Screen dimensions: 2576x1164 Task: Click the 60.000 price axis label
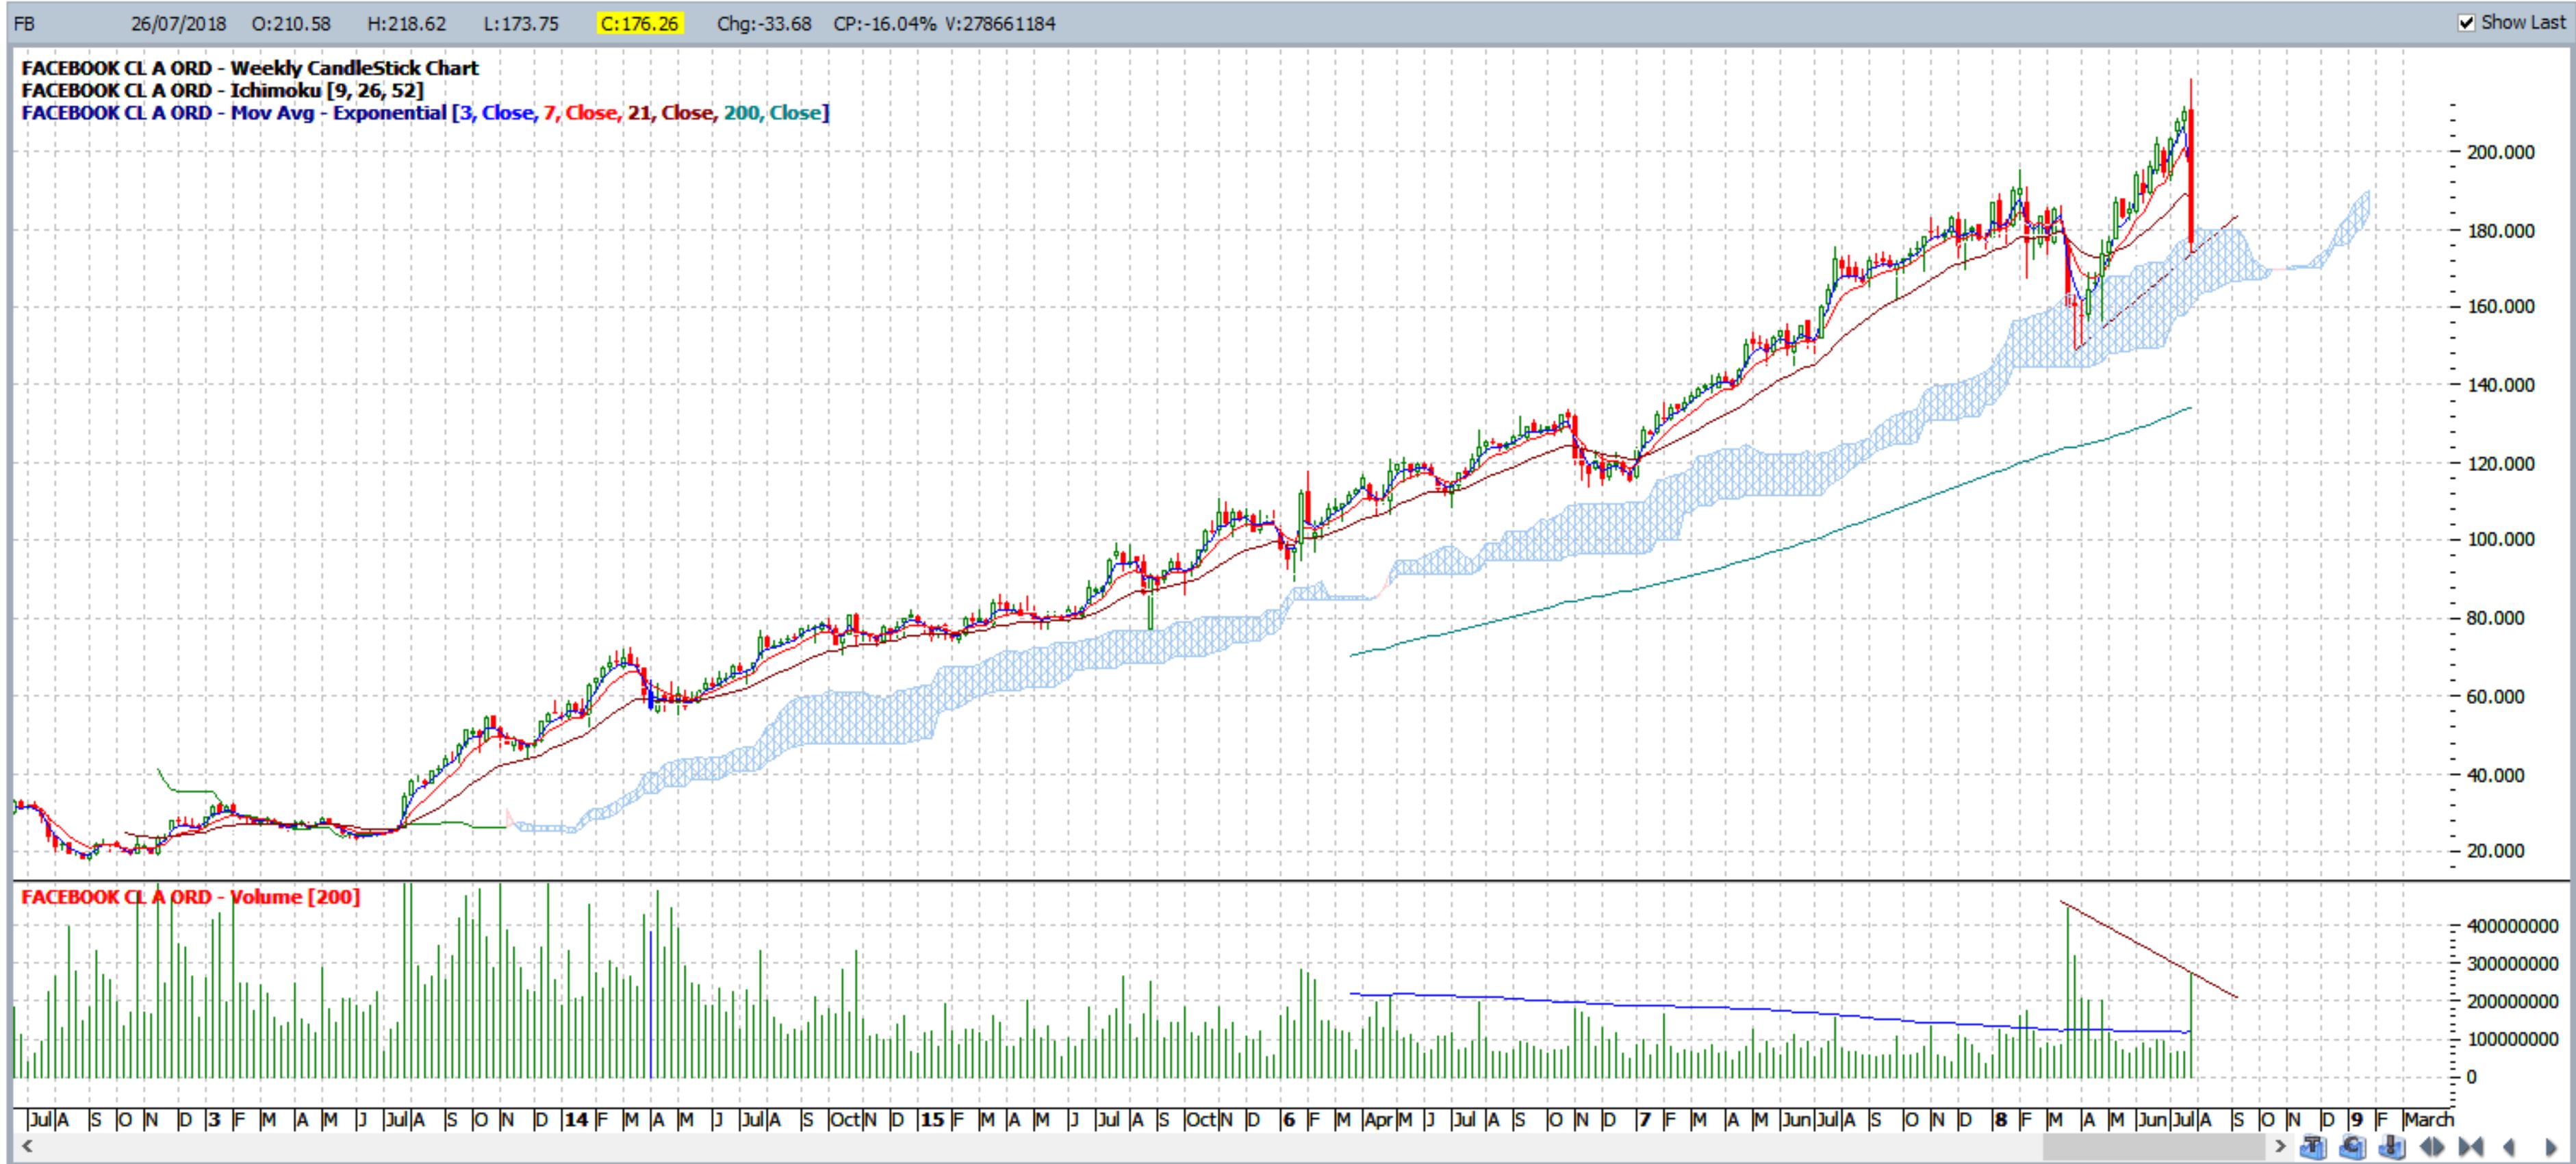[2496, 696]
